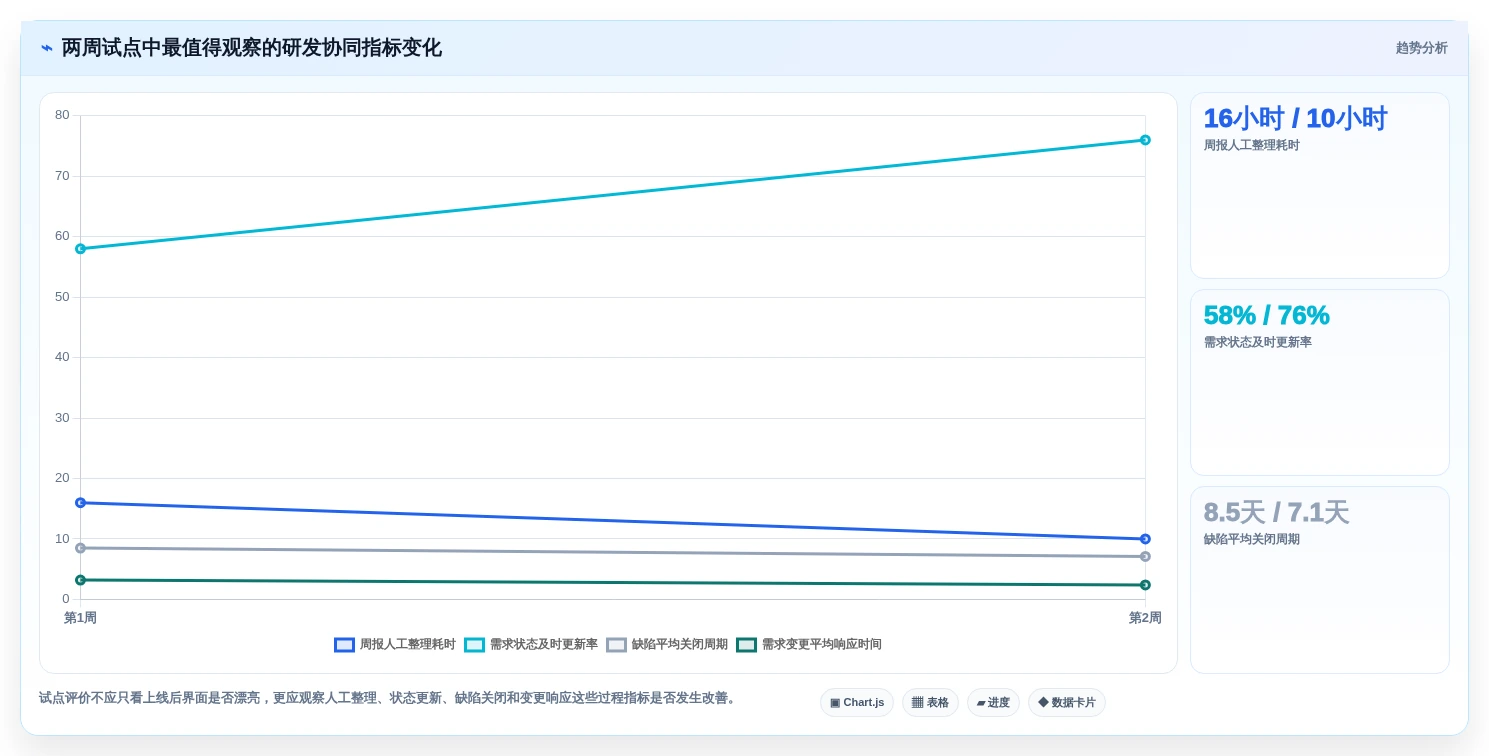Click the 80 y-axis tick label
The image size is (1489, 756).
[62, 116]
